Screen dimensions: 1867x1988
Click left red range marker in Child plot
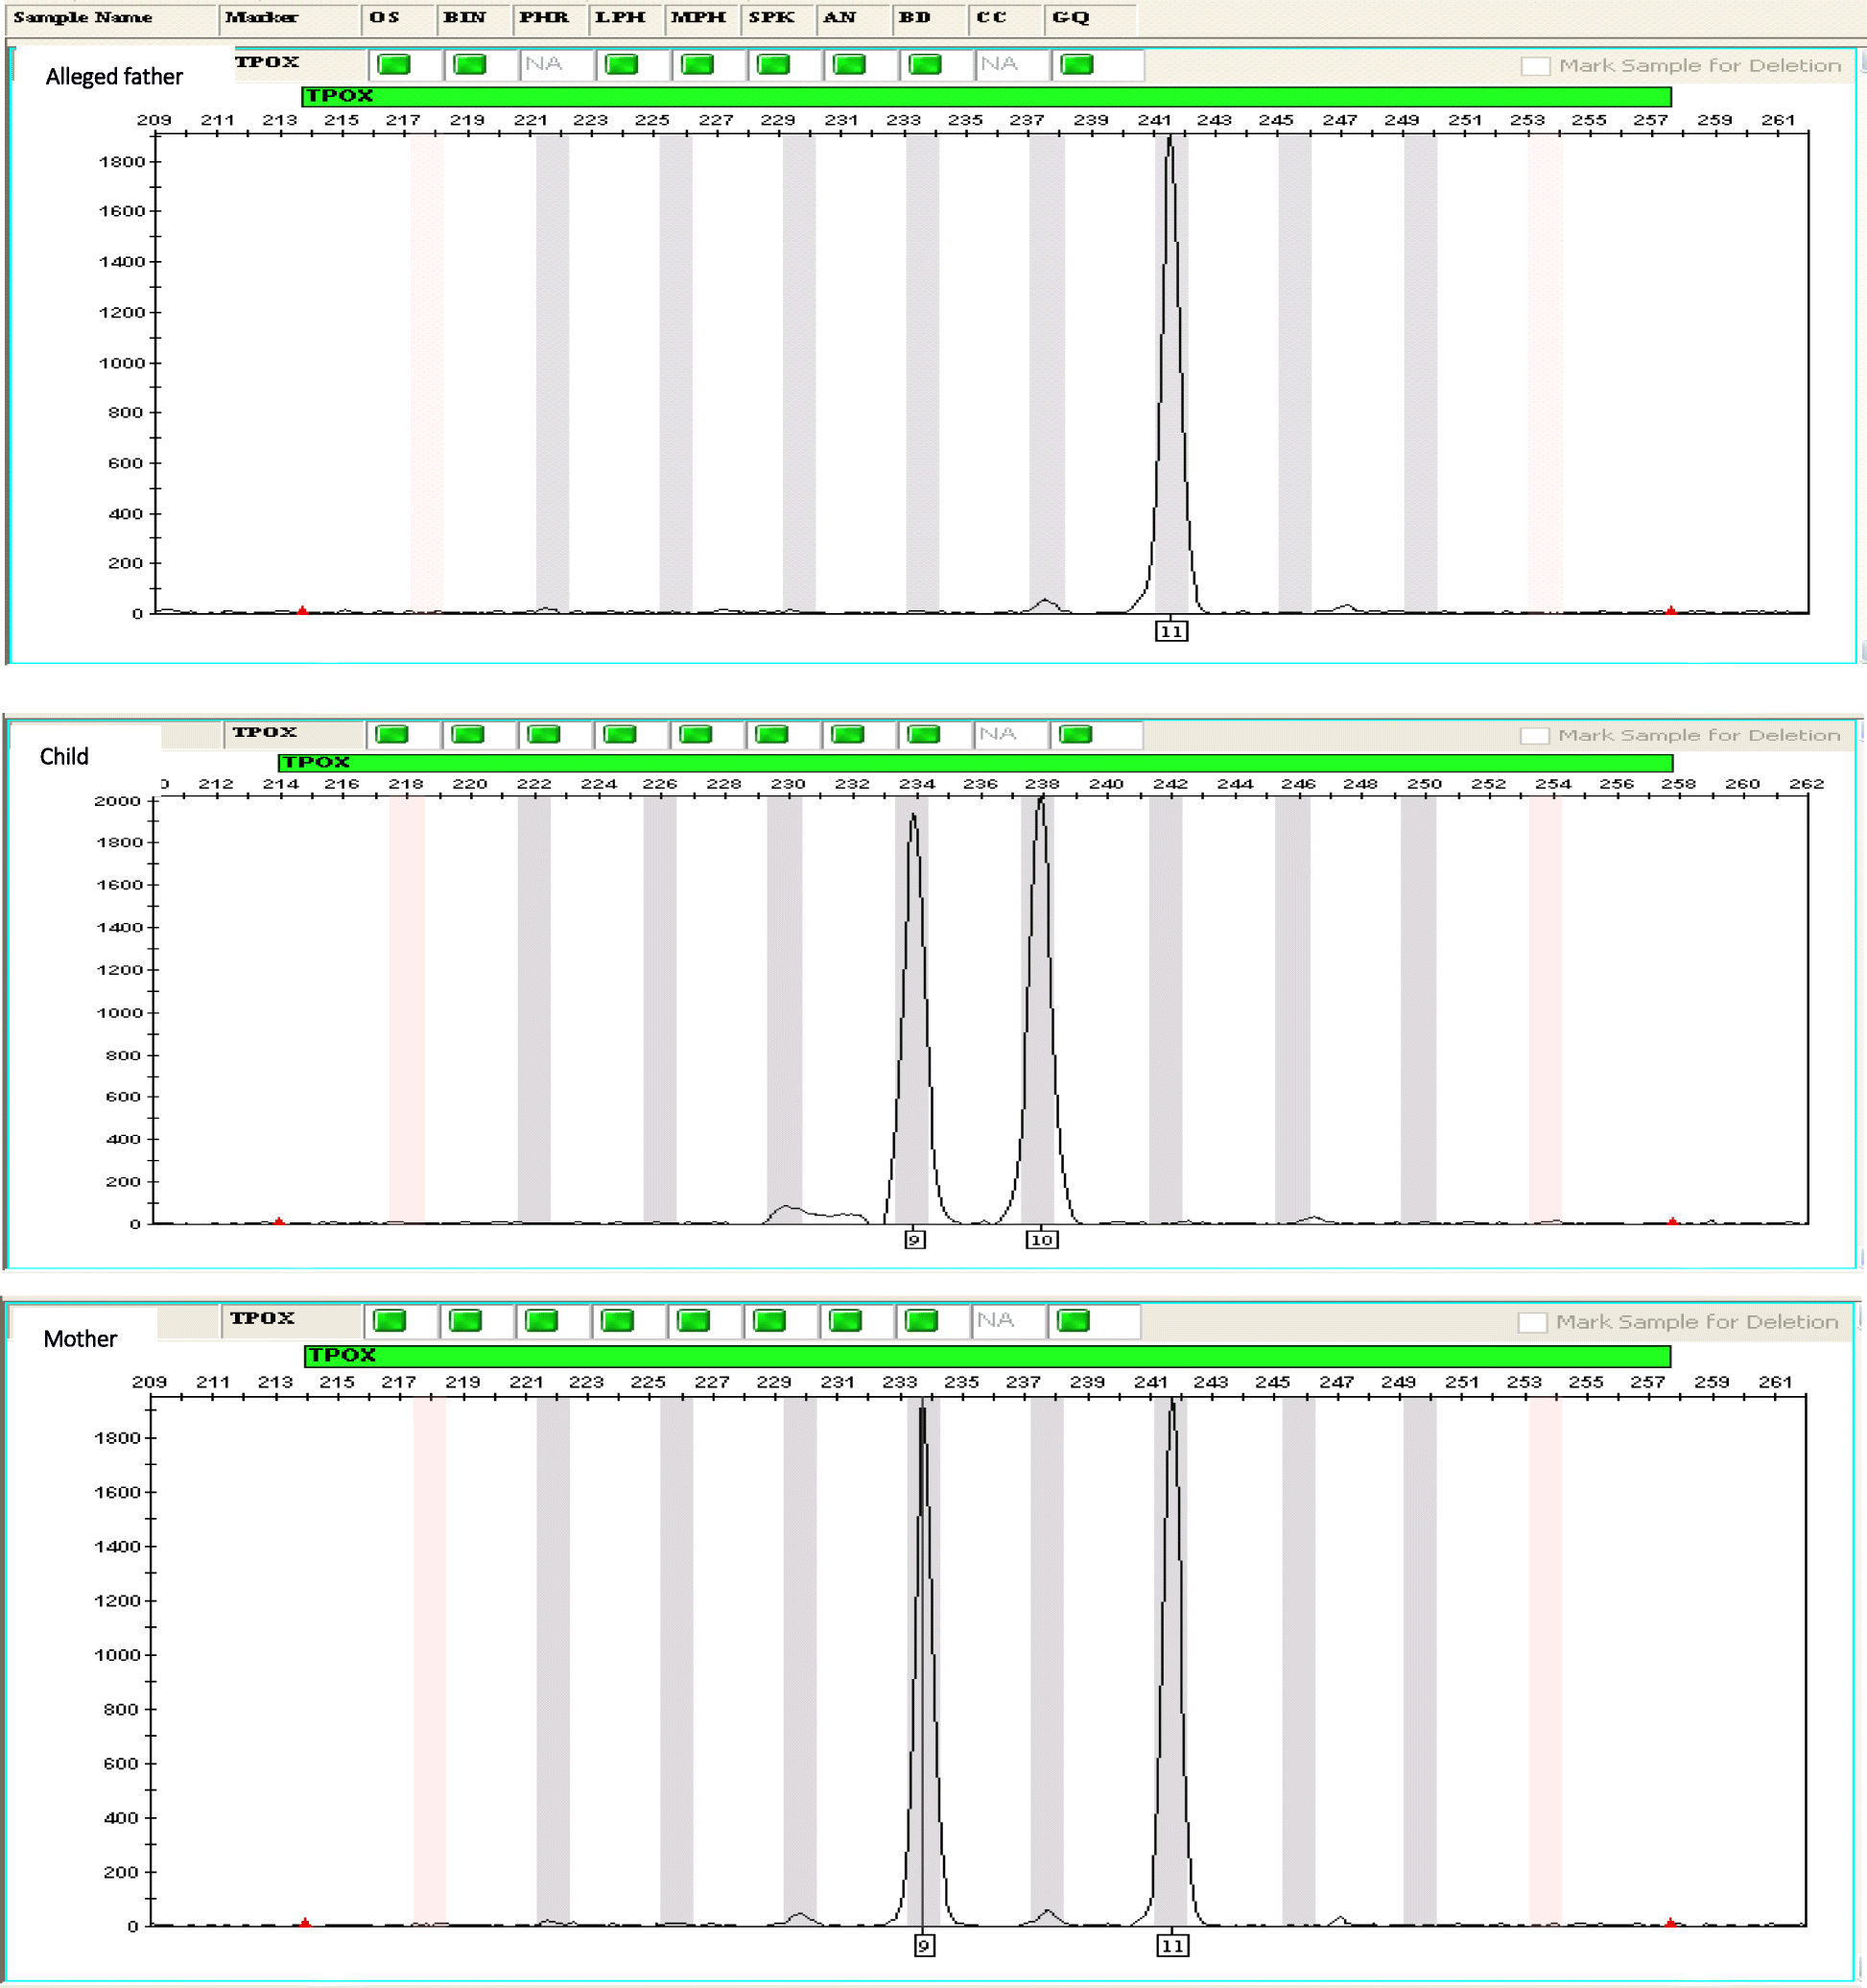pyautogui.click(x=279, y=1221)
